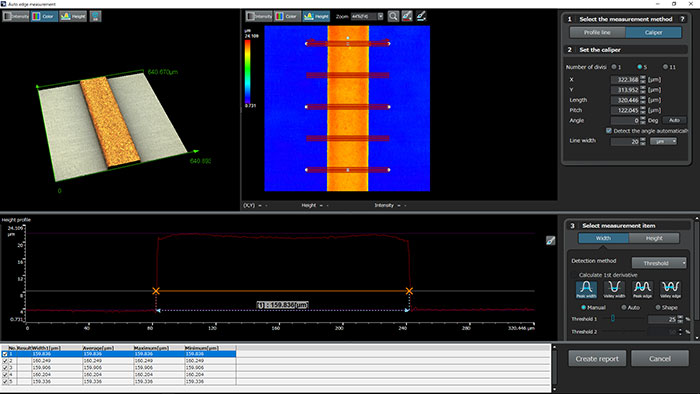
Task: Click right orange X edge marker
Action: (x=409, y=291)
